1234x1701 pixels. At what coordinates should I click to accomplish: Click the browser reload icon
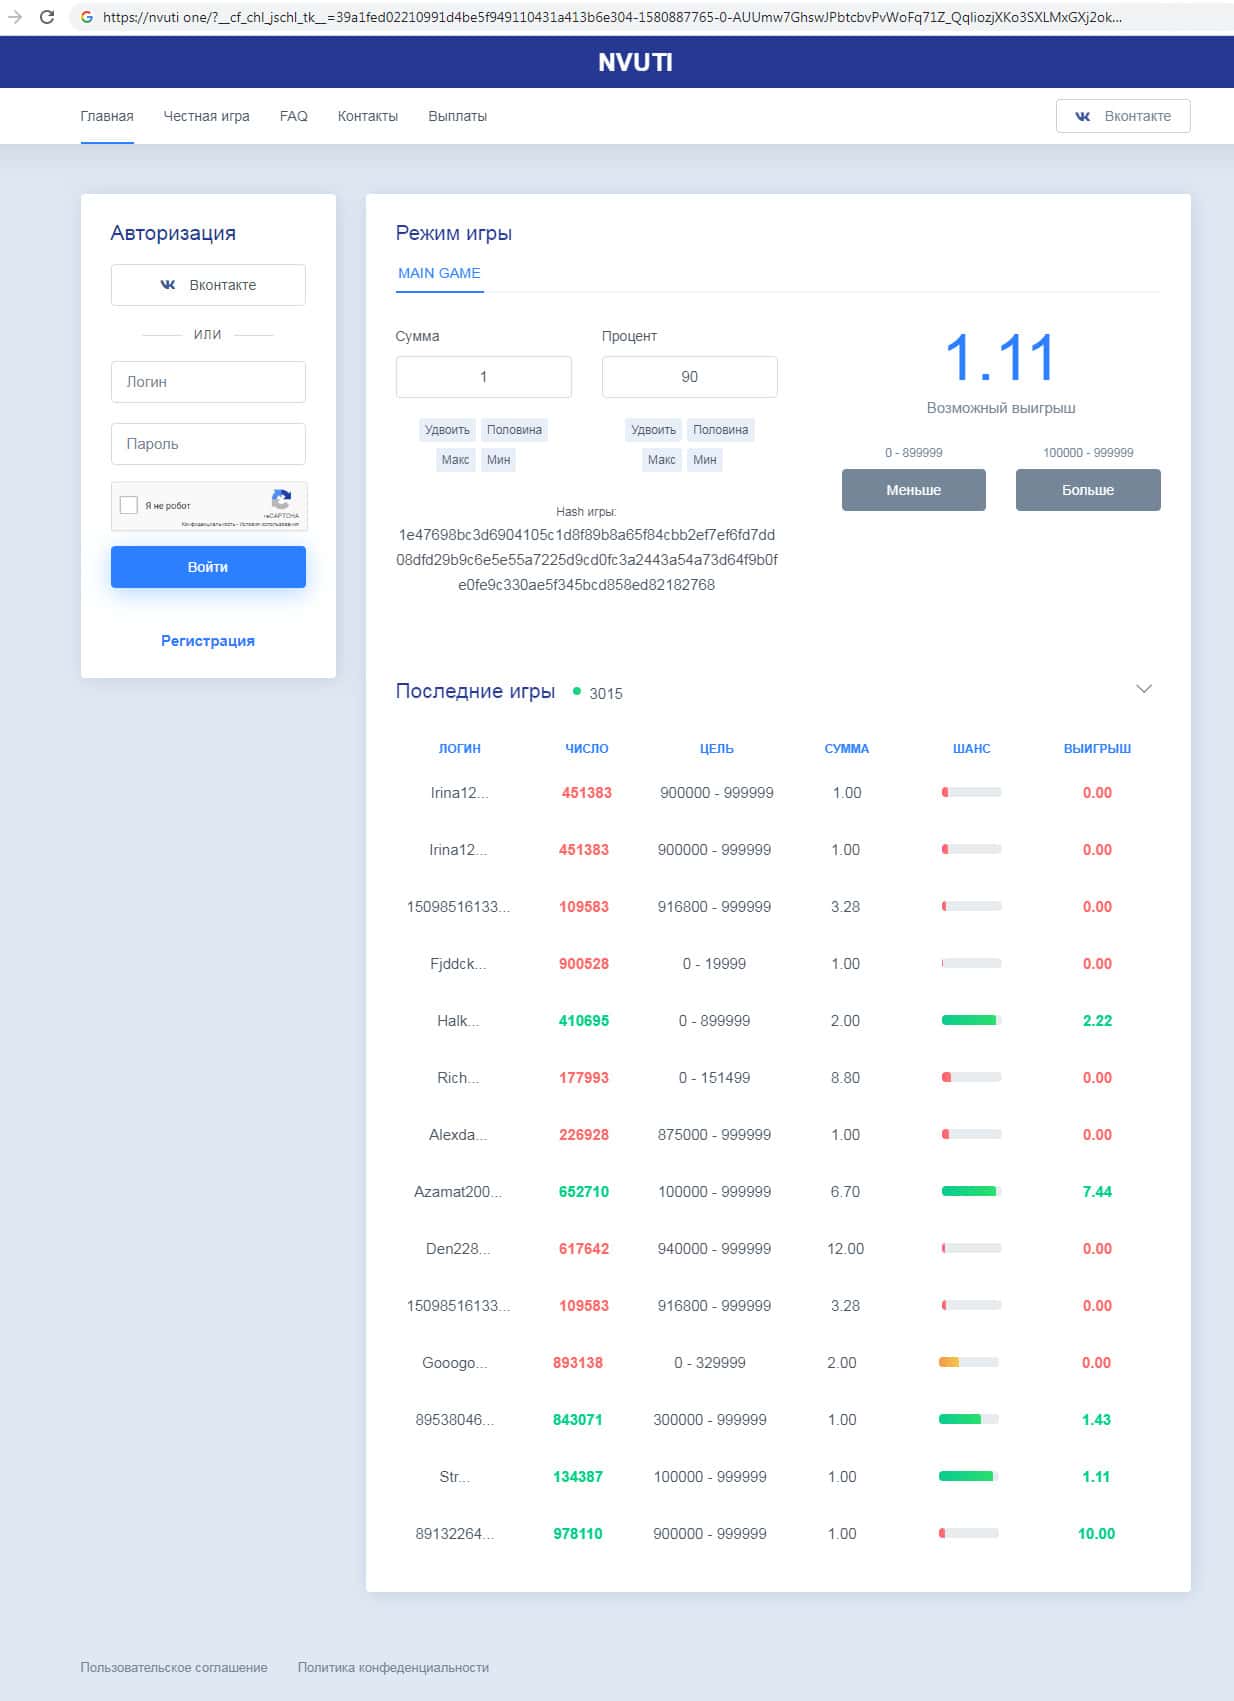[x=46, y=17]
